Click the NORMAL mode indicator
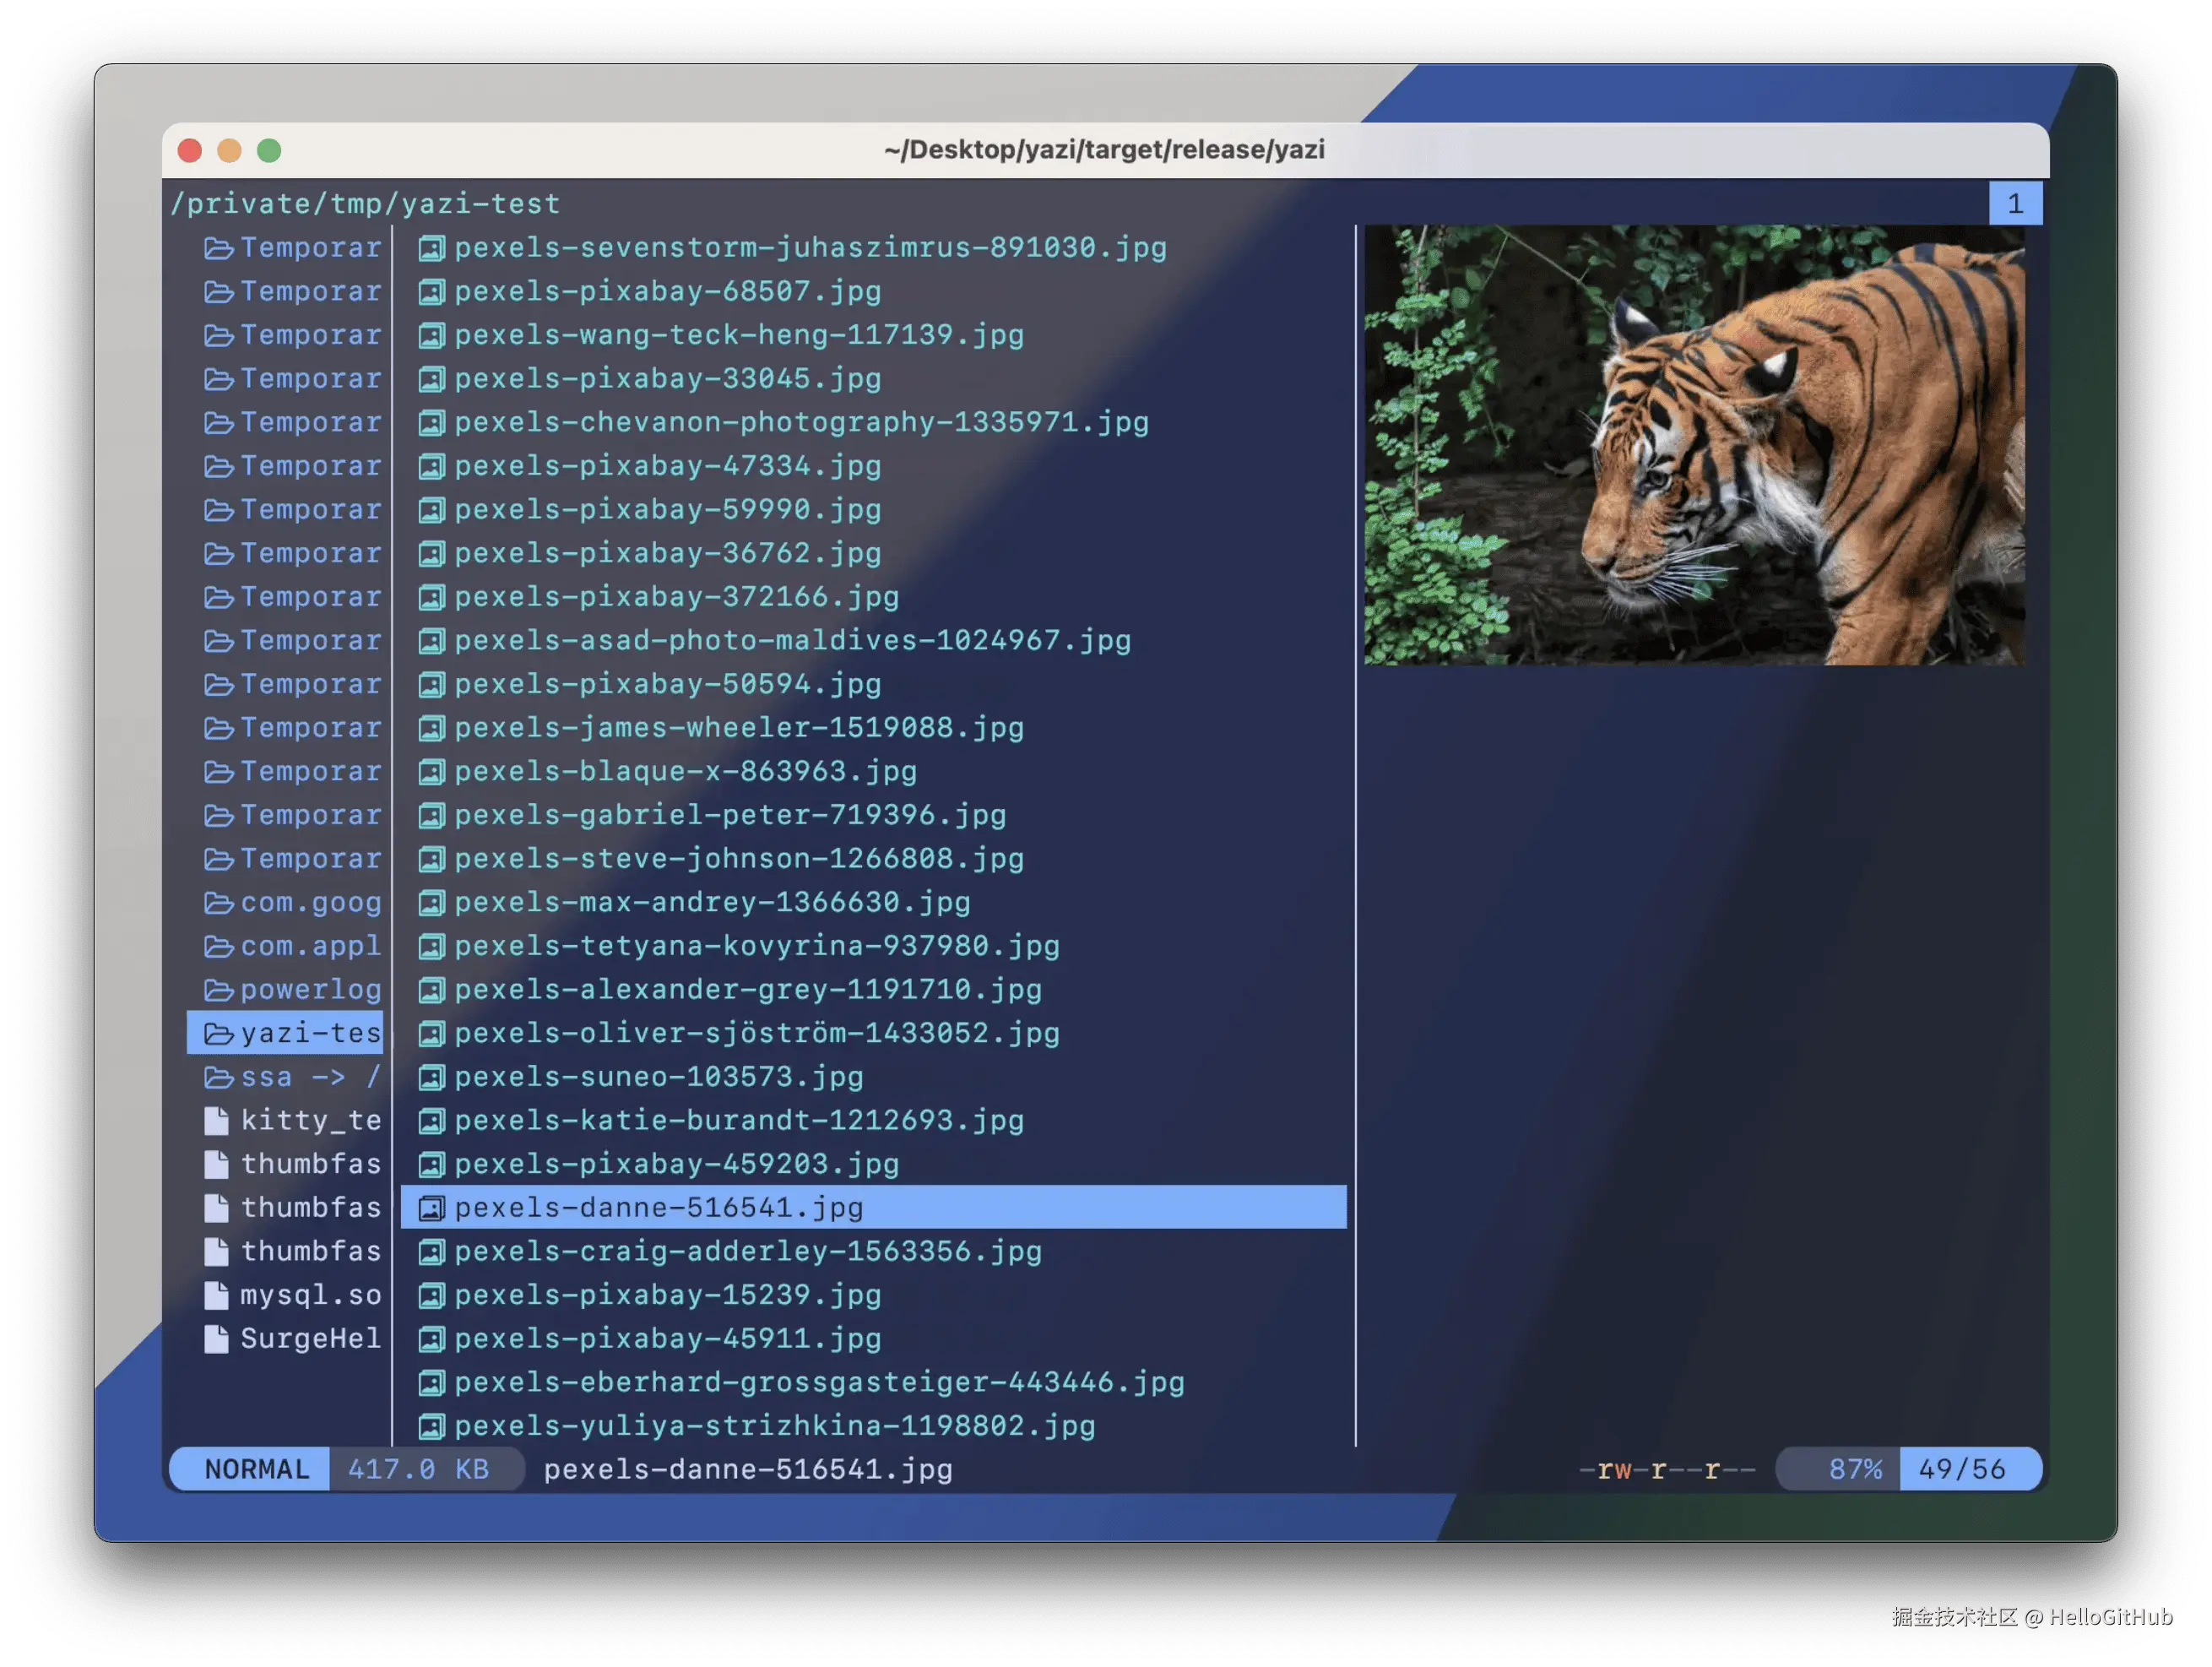The width and height of the screenshot is (2212, 1667). pyautogui.click(x=256, y=1469)
